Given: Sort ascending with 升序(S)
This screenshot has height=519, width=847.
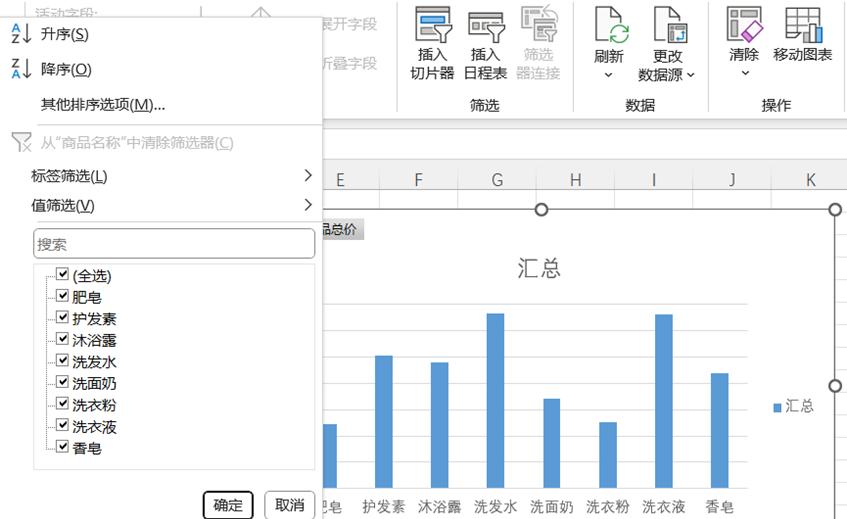Looking at the screenshot, I should coord(65,35).
